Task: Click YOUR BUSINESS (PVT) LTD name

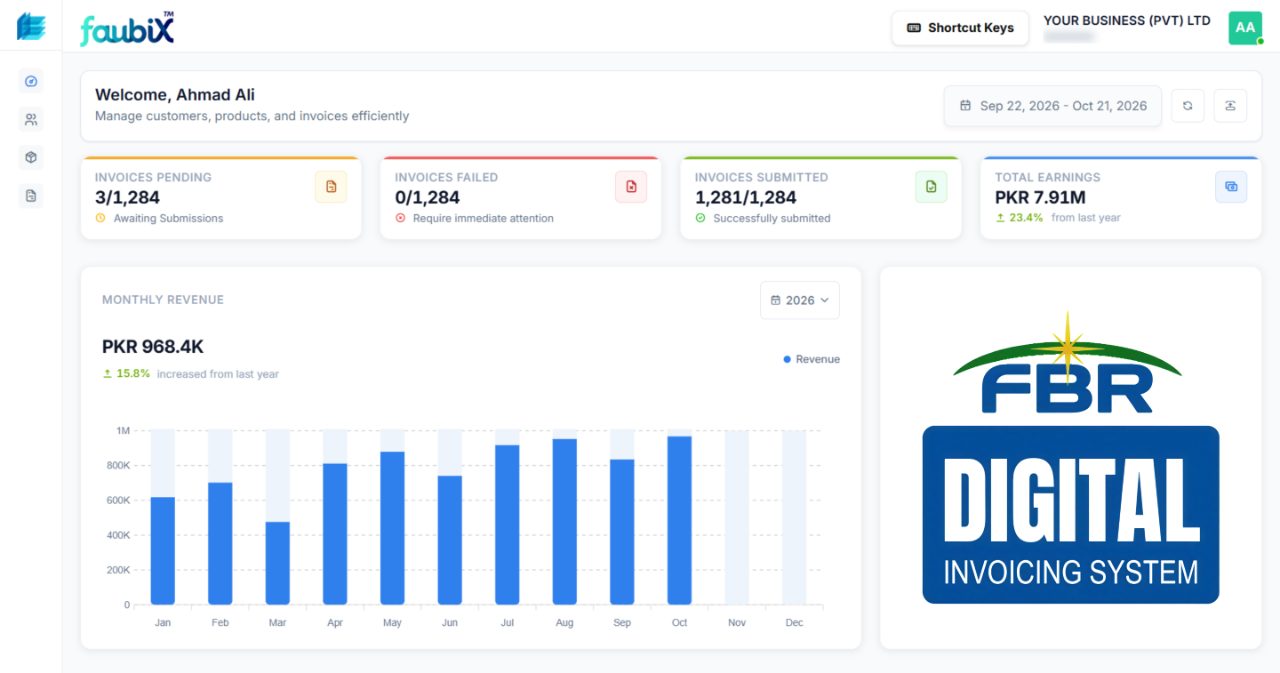Action: pos(1127,20)
